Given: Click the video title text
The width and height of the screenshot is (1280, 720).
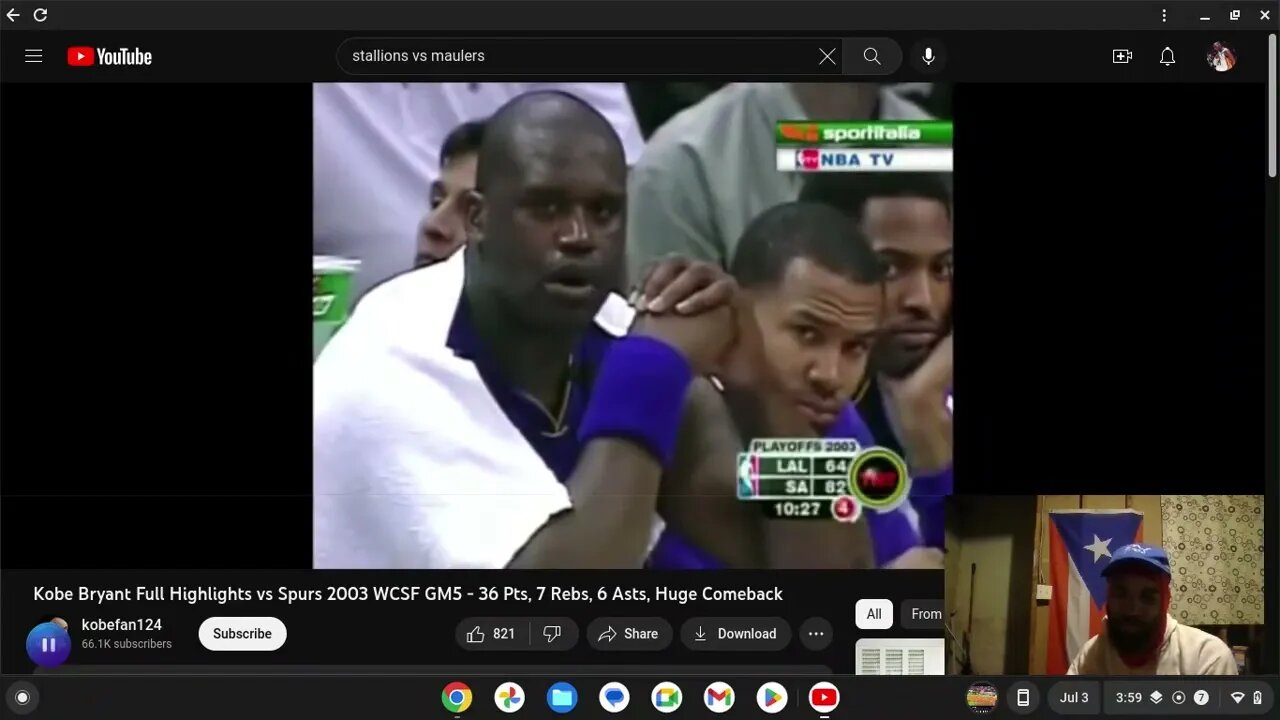Looking at the screenshot, I should point(408,594).
